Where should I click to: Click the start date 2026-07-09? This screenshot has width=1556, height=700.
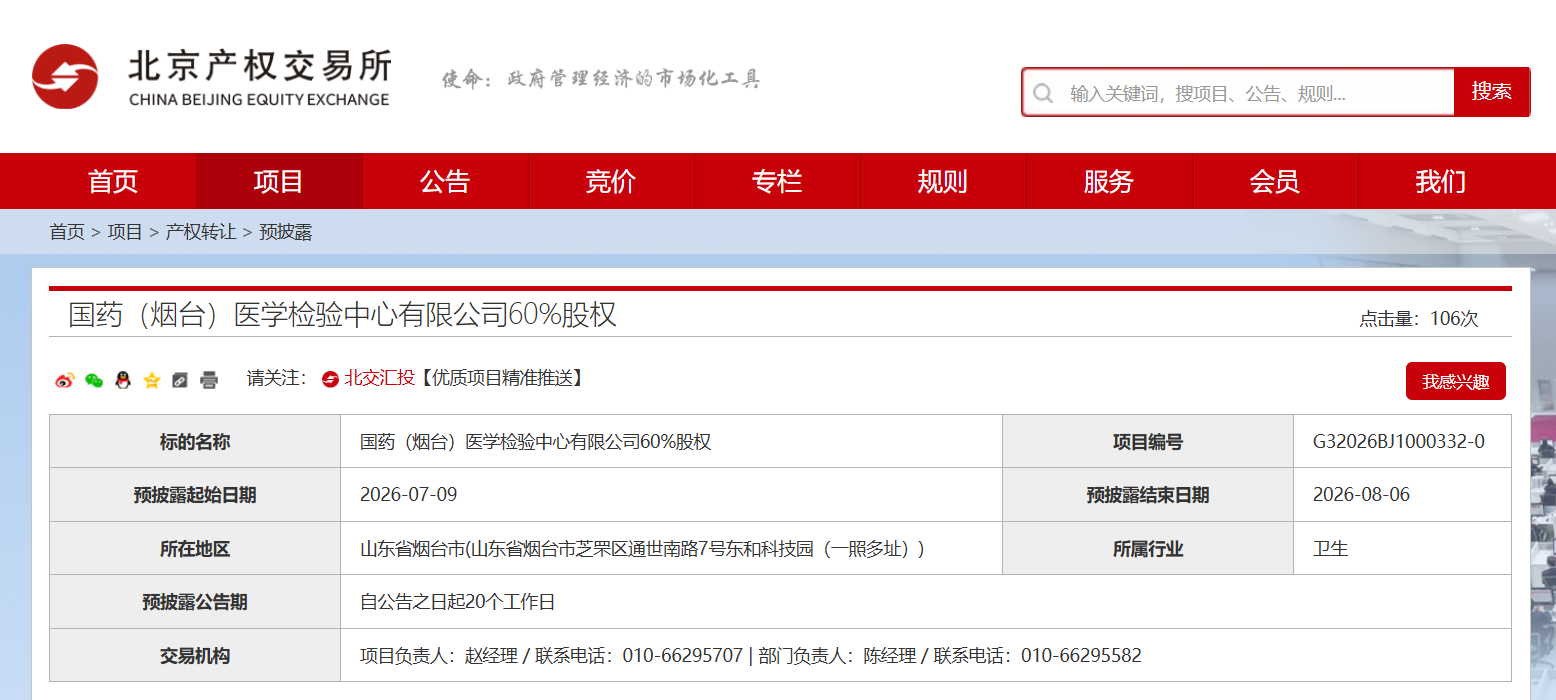pyautogui.click(x=408, y=495)
